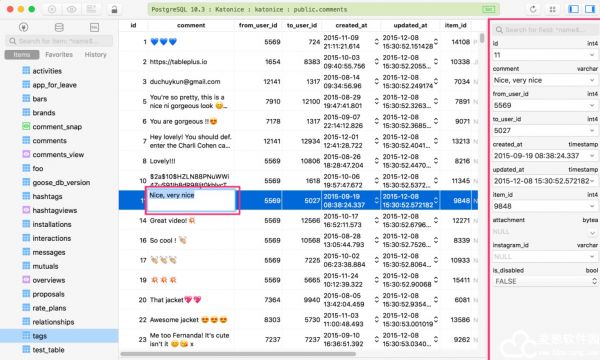600x360 pixels.
Task: Switch to the Favorites tab
Action: coord(59,55)
